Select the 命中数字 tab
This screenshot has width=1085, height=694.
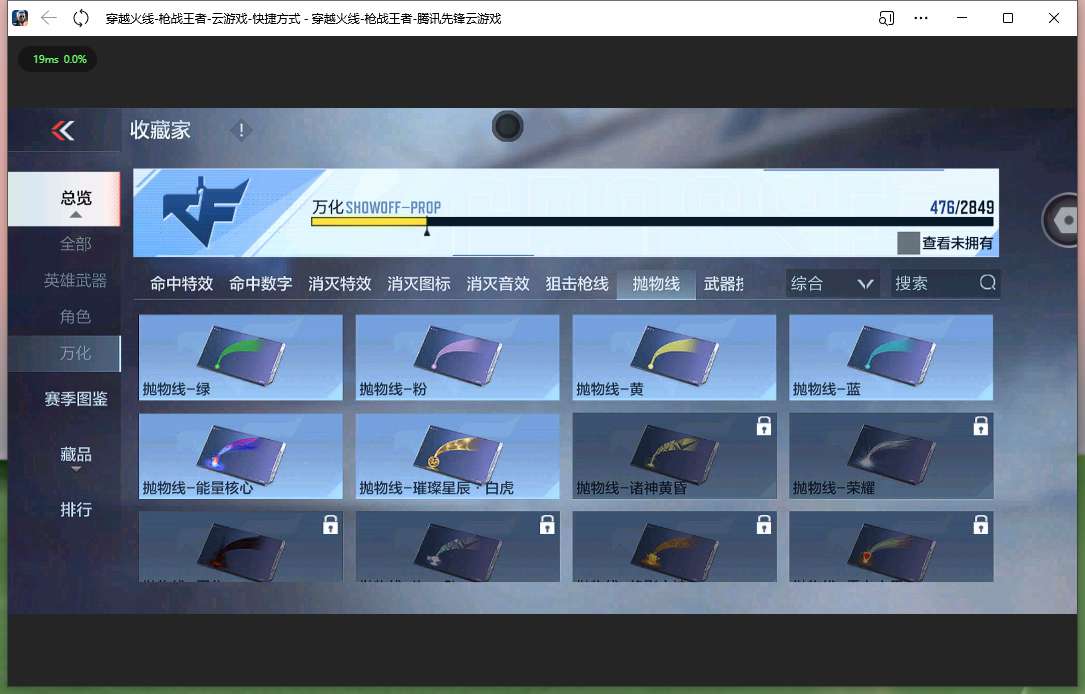(x=260, y=284)
